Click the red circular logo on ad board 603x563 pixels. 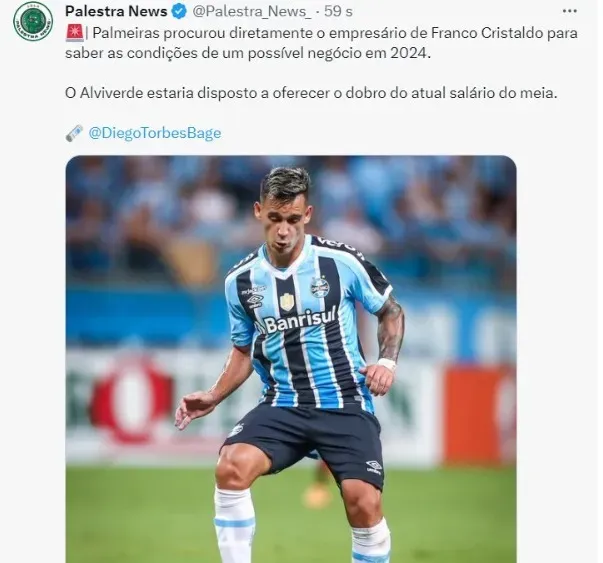click(132, 399)
